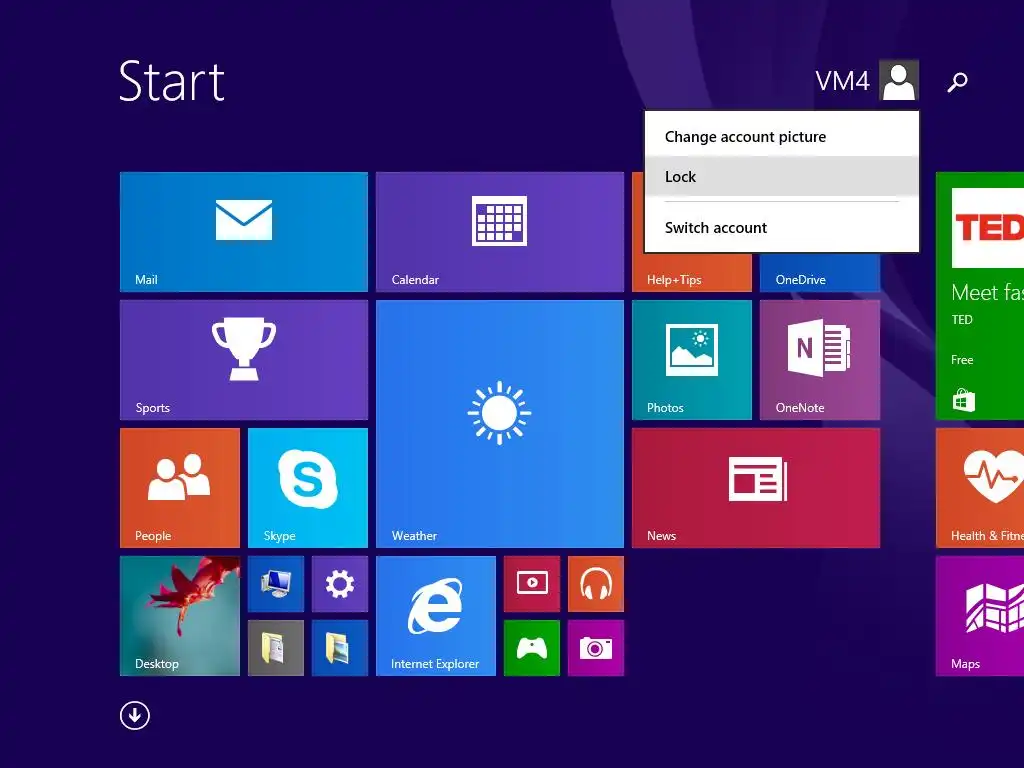Click the search magnifier icon

957,82
